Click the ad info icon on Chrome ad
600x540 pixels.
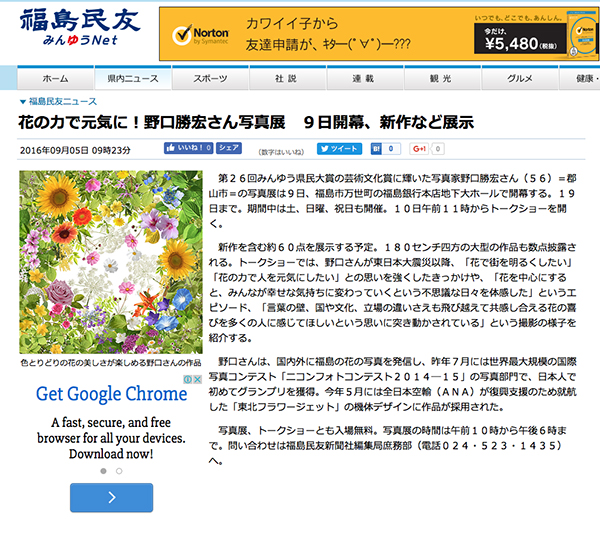click(188, 379)
